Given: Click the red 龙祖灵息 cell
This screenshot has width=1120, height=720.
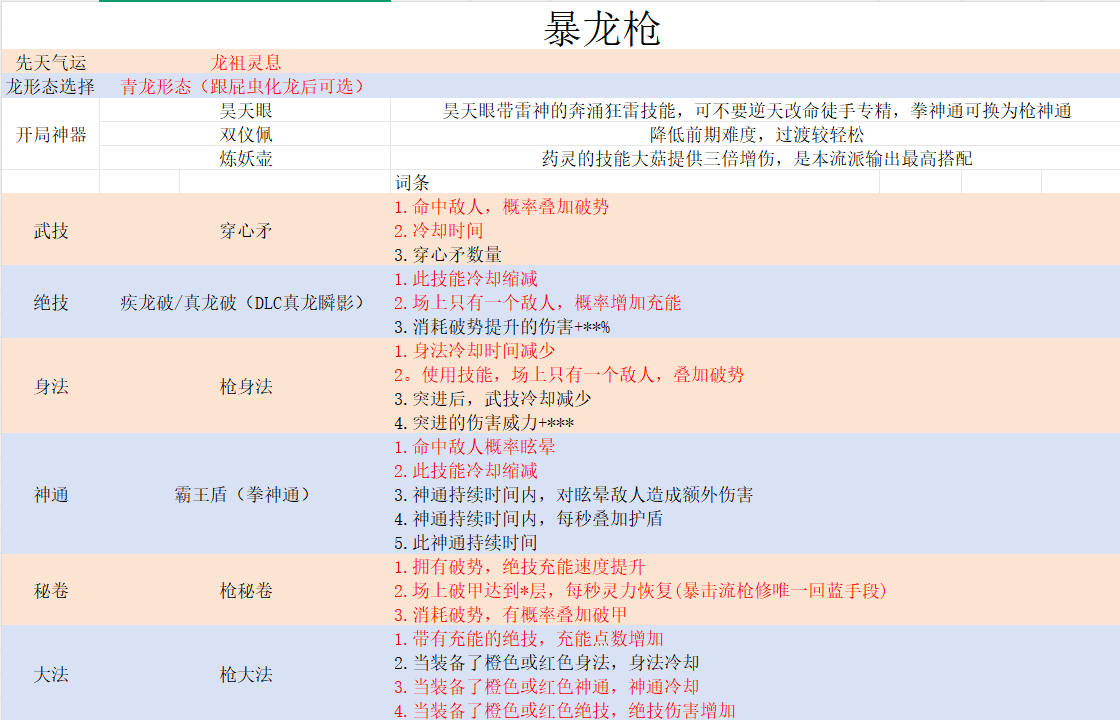Looking at the screenshot, I should [246, 62].
